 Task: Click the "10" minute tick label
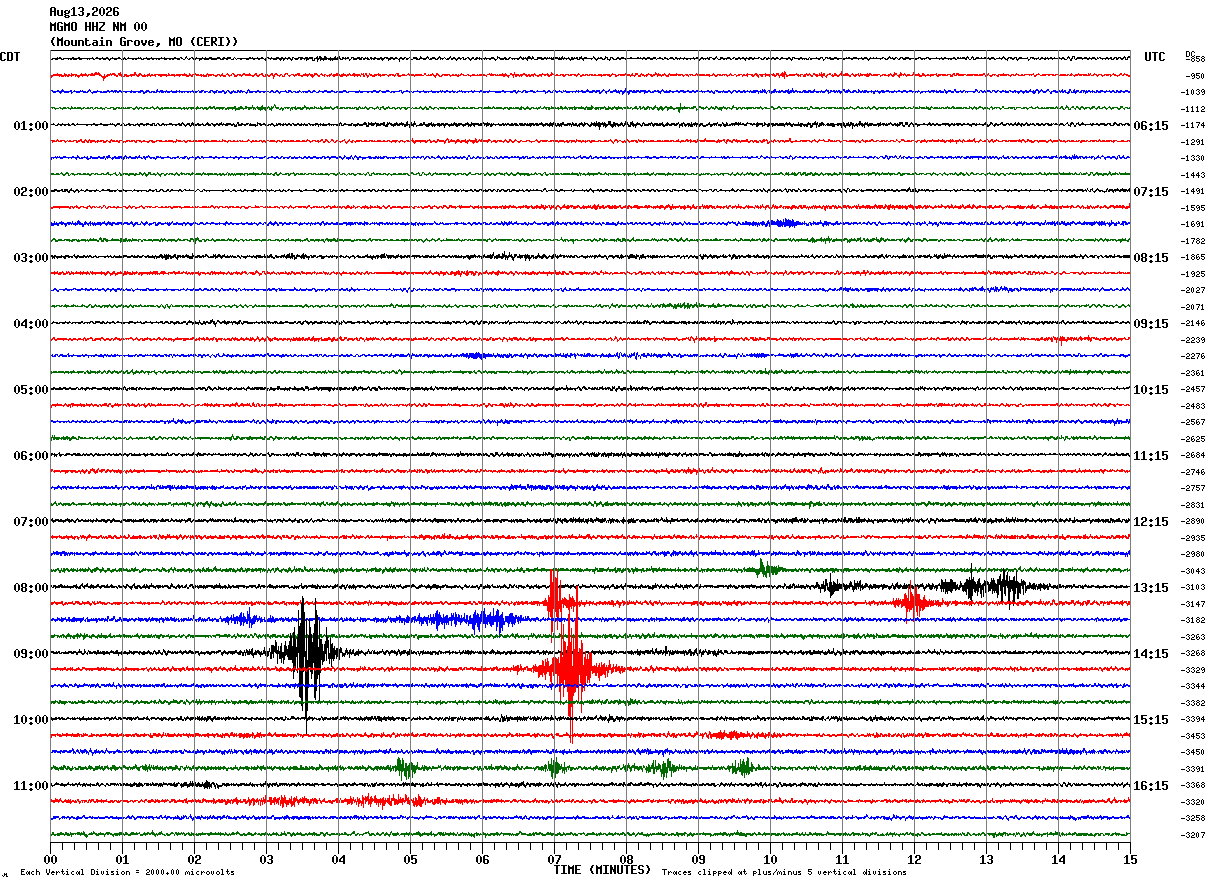point(770,859)
